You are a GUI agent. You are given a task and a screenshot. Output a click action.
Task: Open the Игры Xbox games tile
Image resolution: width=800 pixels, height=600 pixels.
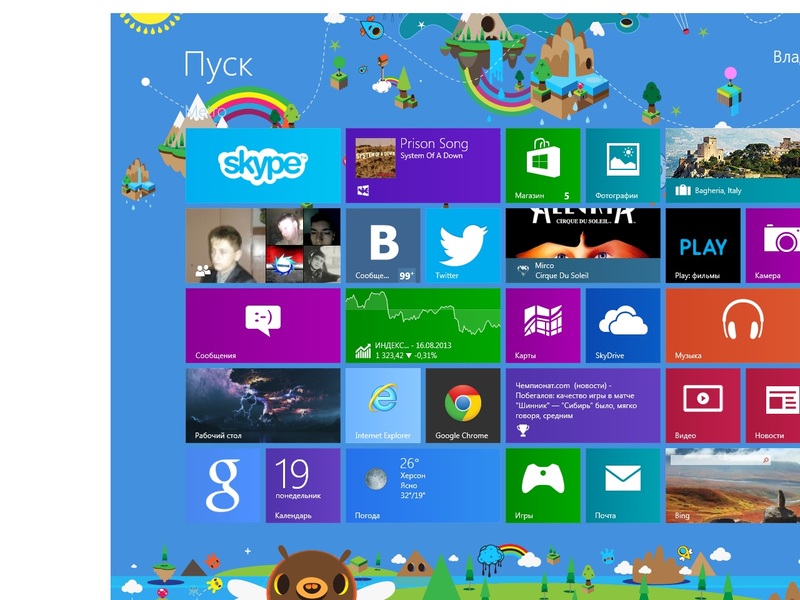542,485
